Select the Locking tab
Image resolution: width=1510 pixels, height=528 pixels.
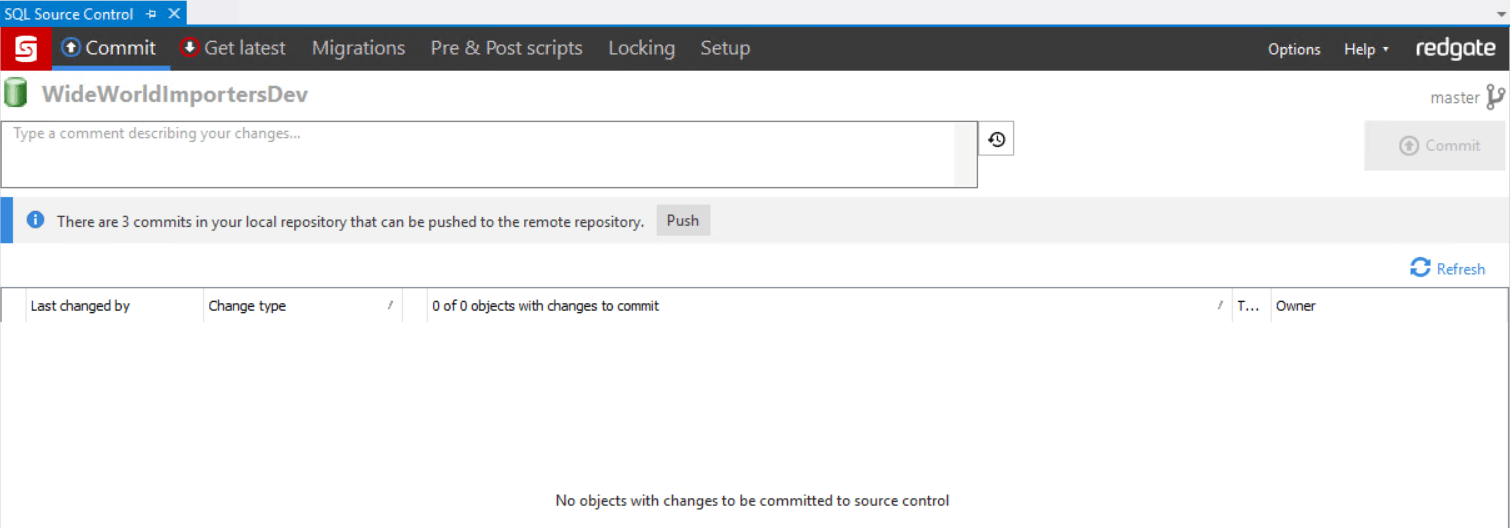(x=641, y=48)
